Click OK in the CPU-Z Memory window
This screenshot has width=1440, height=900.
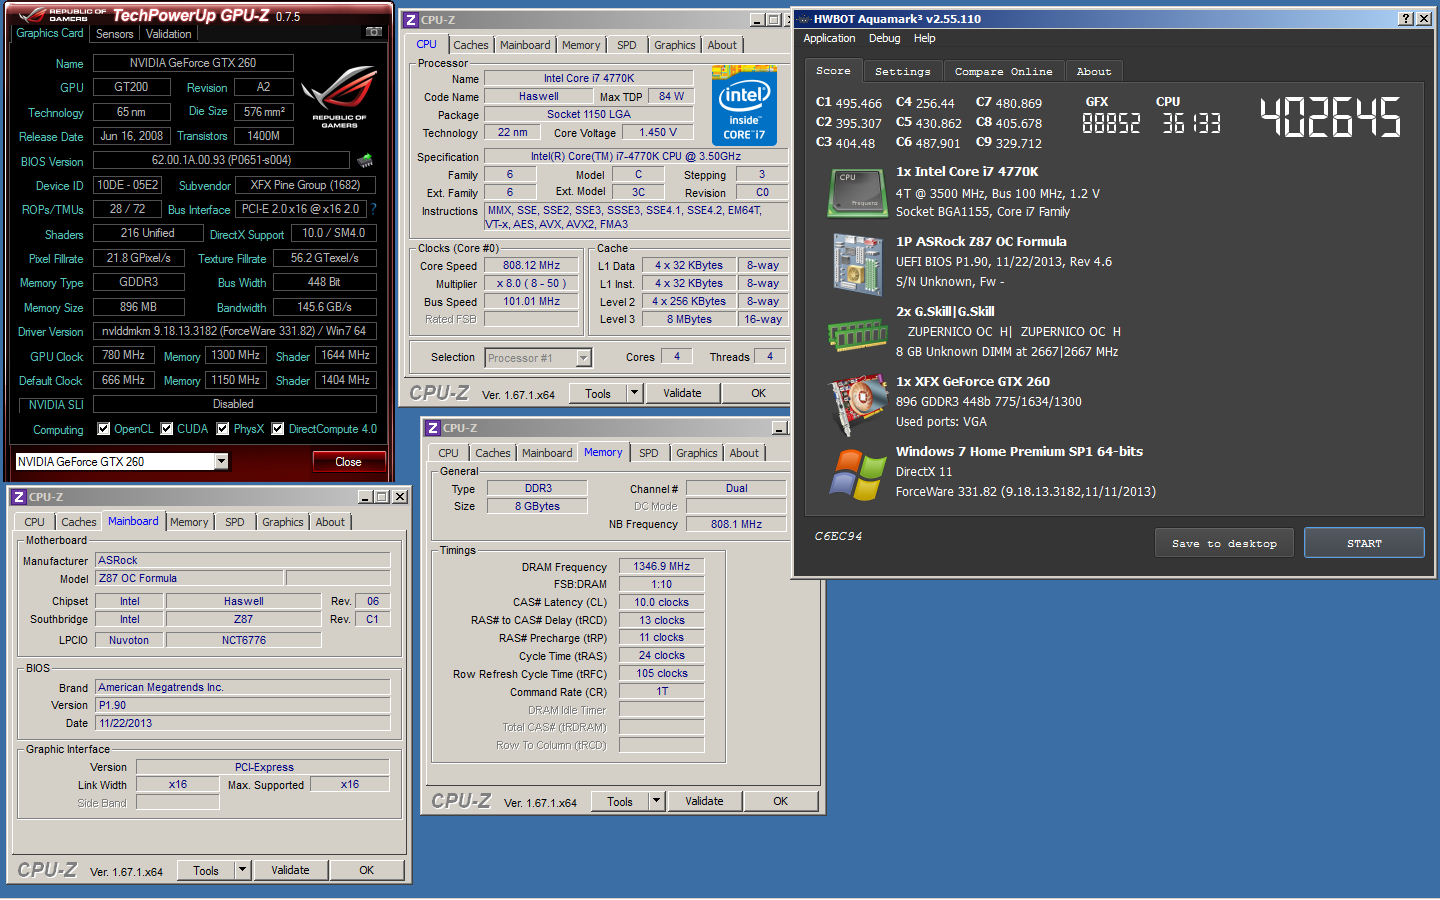pos(781,801)
